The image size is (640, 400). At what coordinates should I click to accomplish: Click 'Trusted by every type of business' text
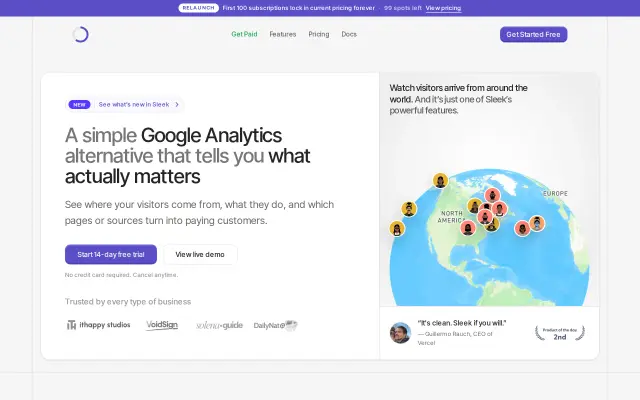[x=128, y=302]
